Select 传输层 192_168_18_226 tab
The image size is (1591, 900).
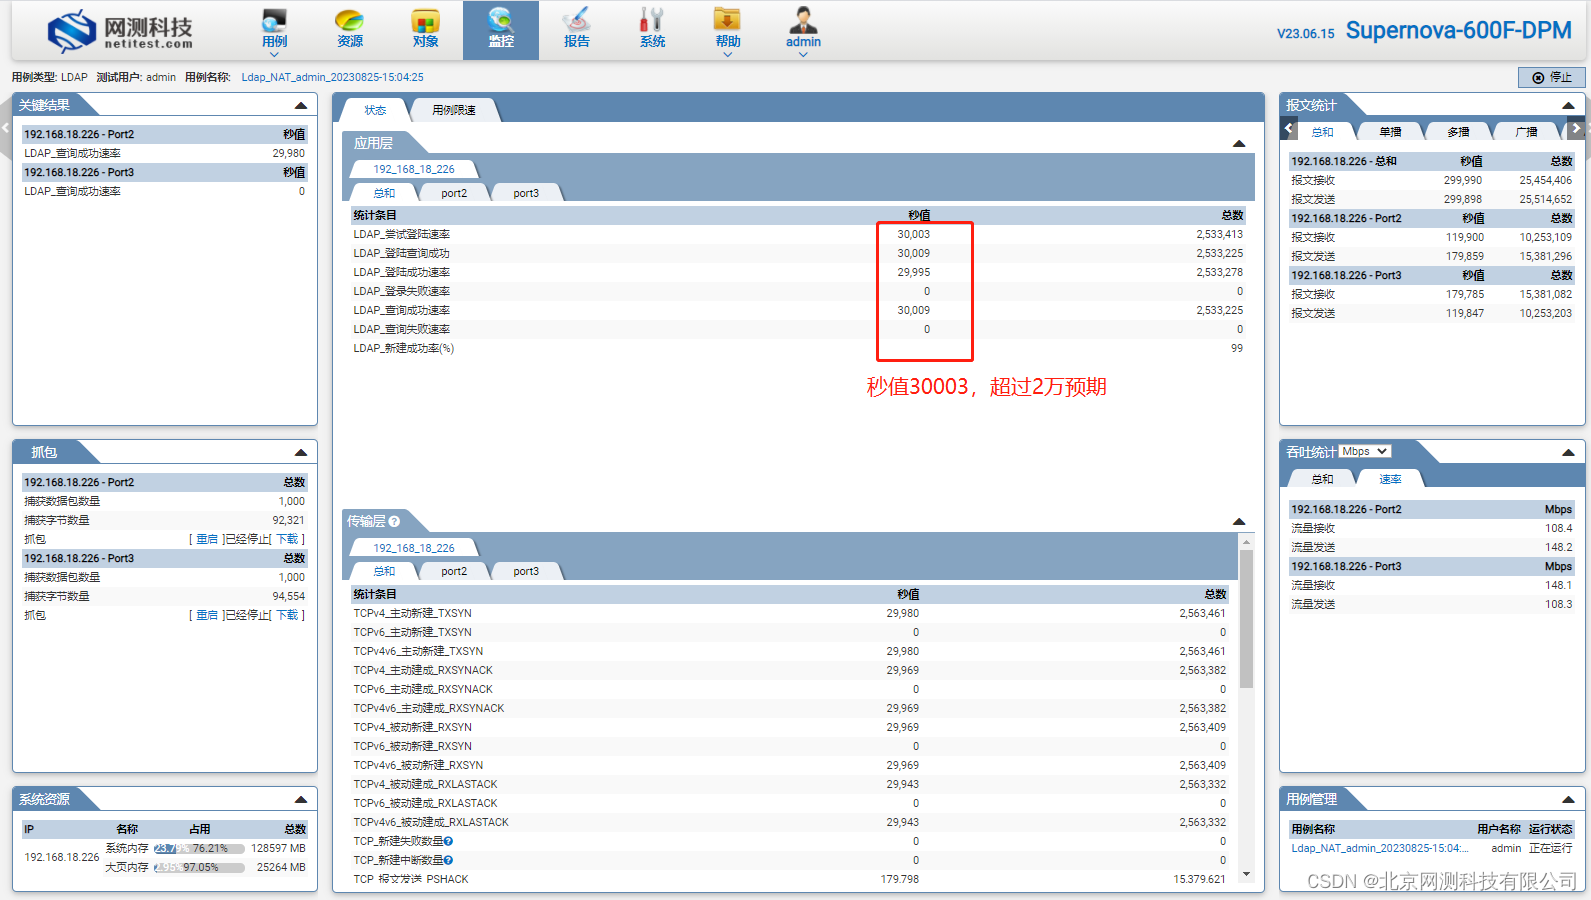point(414,548)
